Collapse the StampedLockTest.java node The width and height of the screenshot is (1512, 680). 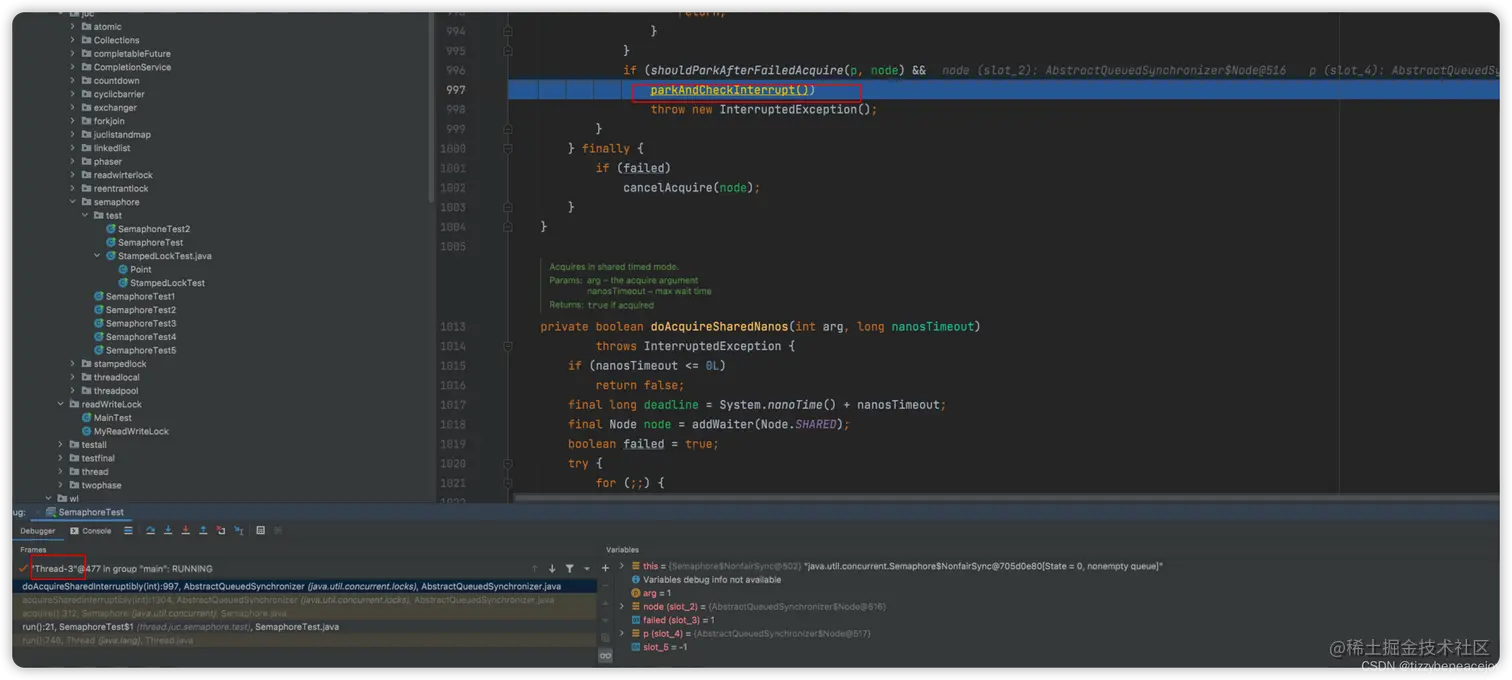coord(97,256)
